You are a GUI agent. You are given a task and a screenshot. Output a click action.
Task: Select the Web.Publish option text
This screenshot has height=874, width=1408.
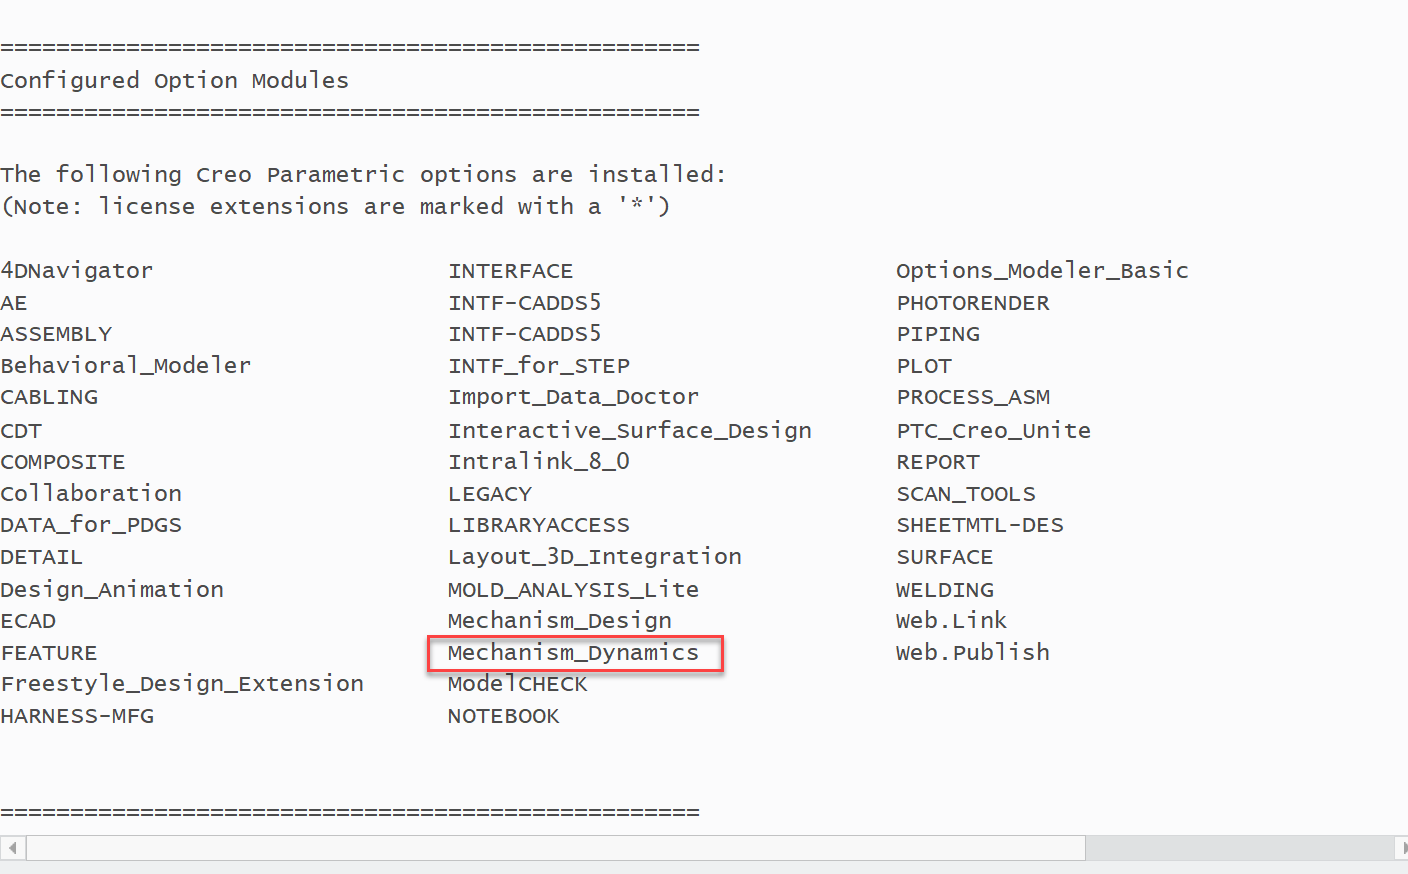[x=972, y=652]
